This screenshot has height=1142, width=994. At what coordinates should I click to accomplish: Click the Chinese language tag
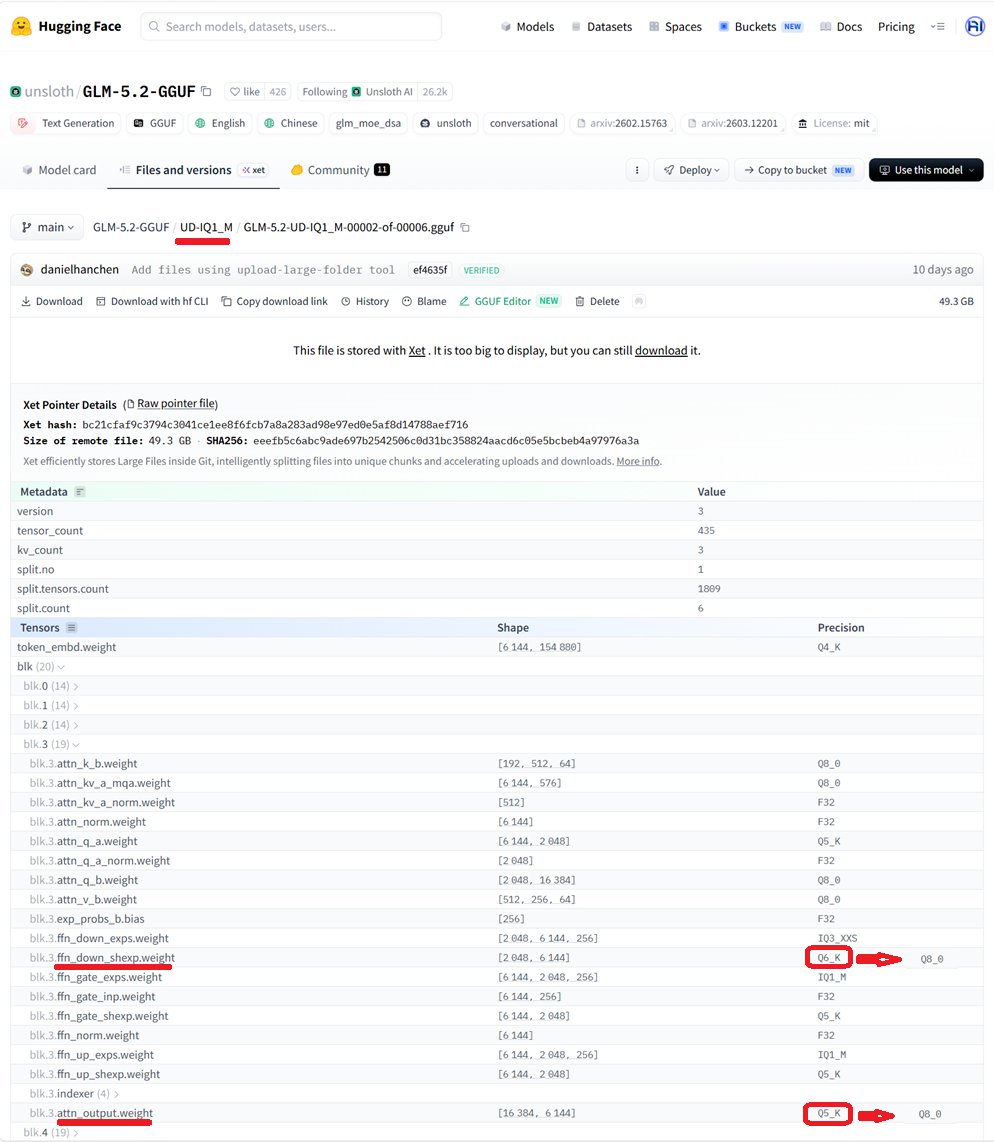291,123
